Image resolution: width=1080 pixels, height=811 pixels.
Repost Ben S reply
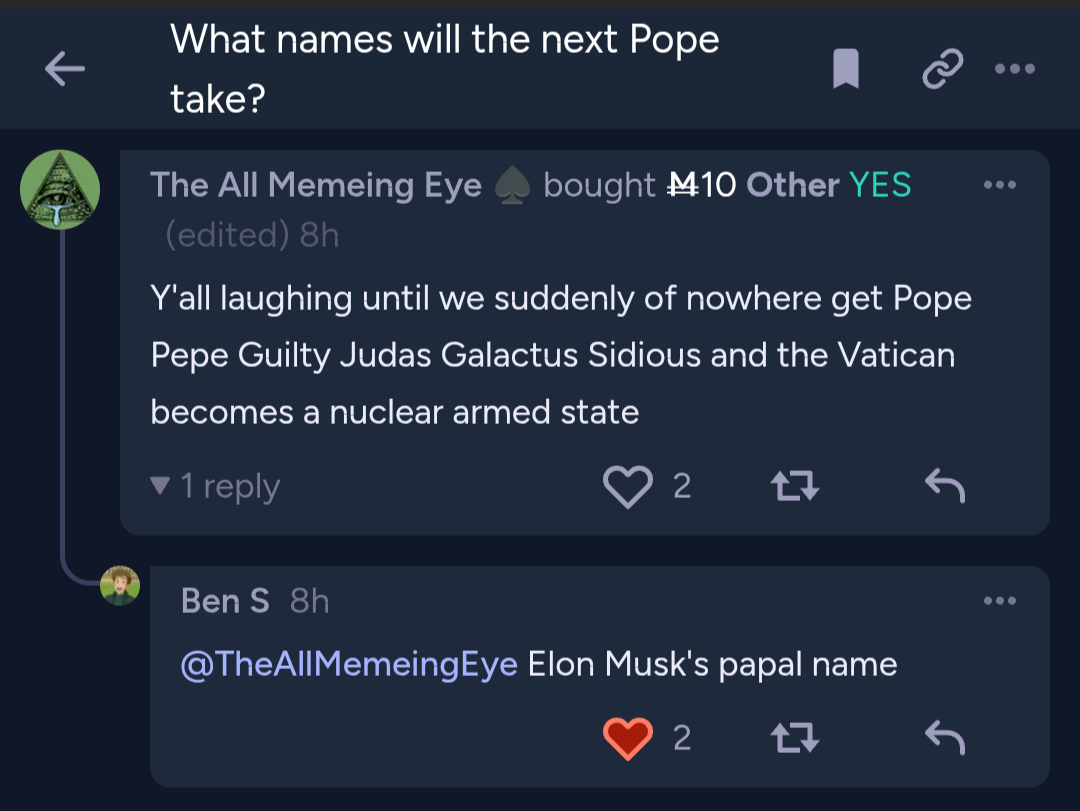tap(794, 738)
